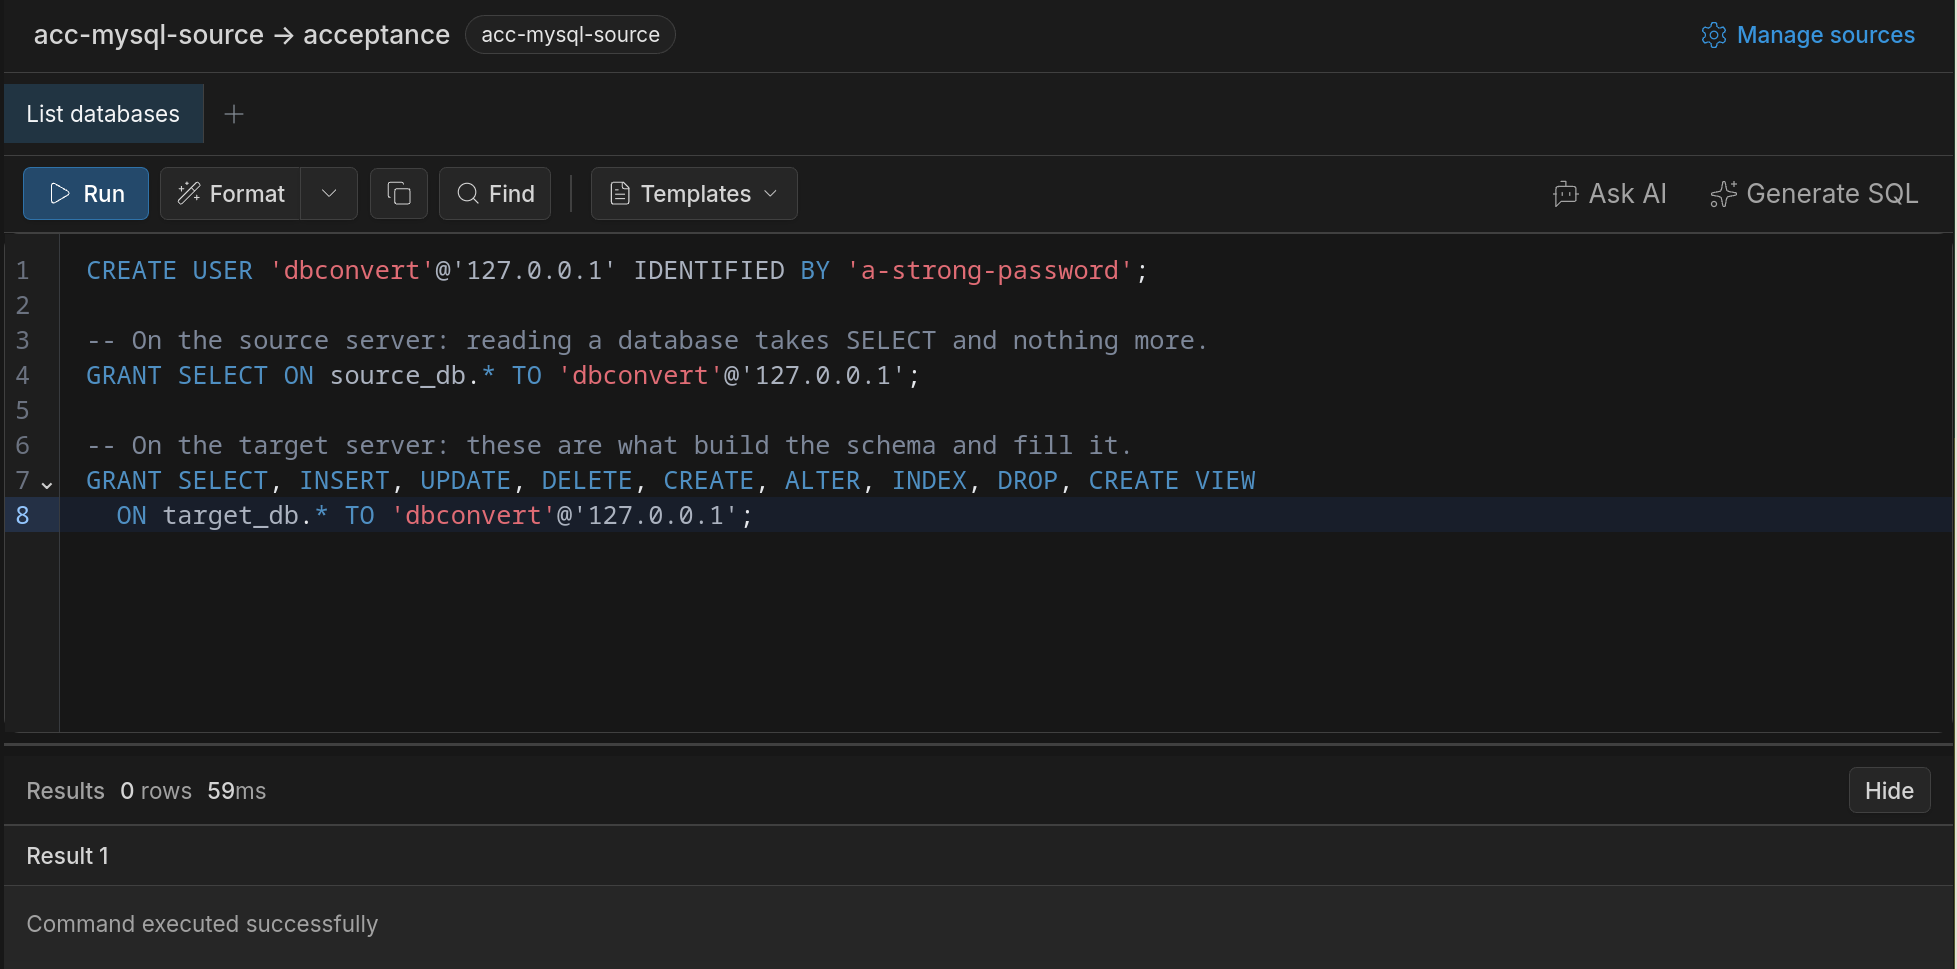Click Generate SQL
The width and height of the screenshot is (1957, 969).
pyautogui.click(x=1813, y=193)
